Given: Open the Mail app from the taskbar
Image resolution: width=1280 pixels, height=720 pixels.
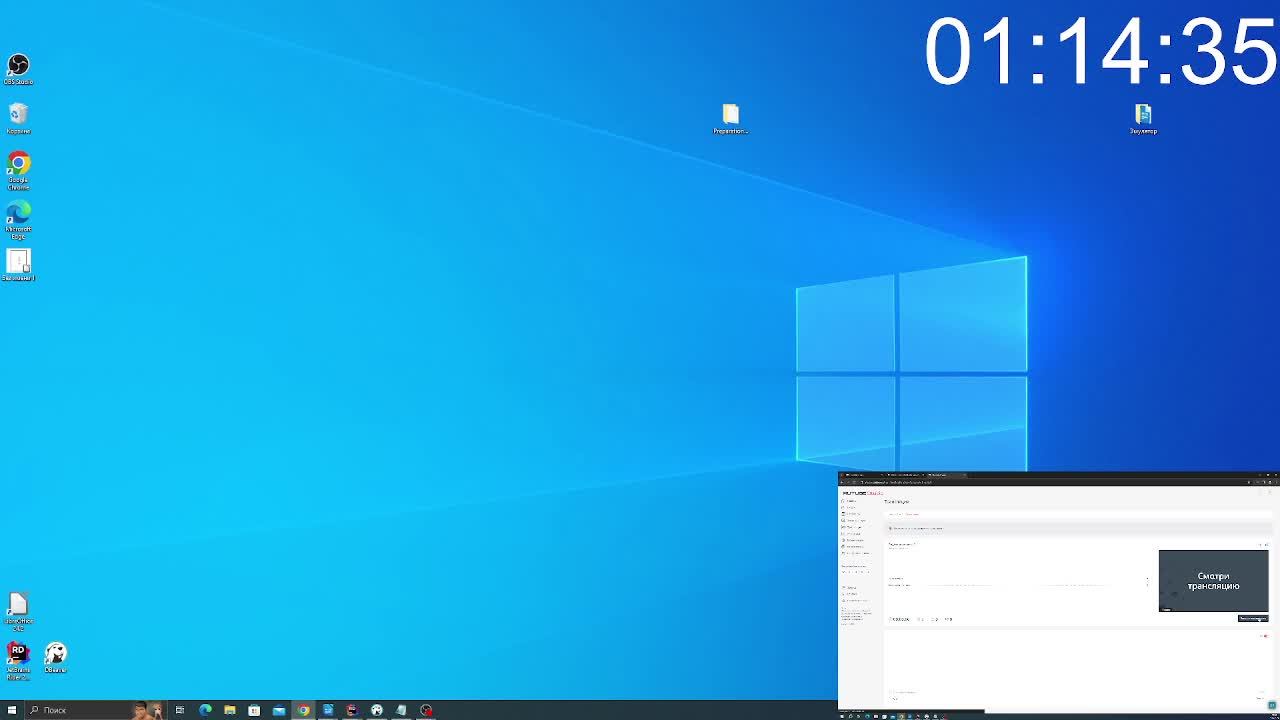Looking at the screenshot, I should (278, 710).
